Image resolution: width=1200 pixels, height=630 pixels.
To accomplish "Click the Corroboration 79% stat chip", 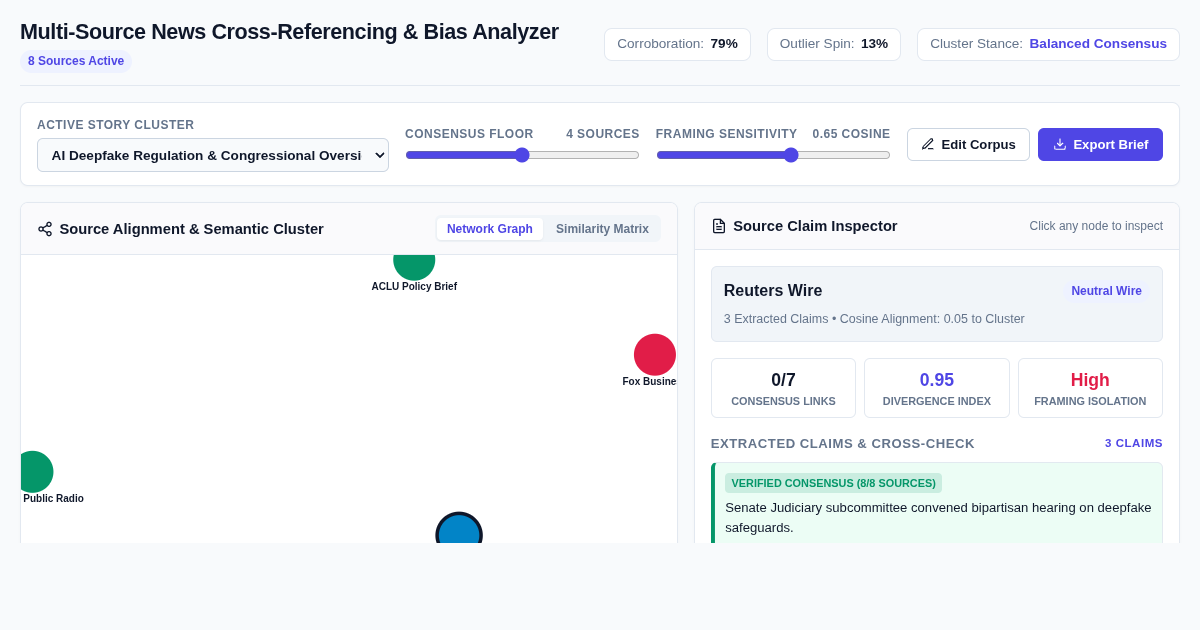I will point(677,44).
